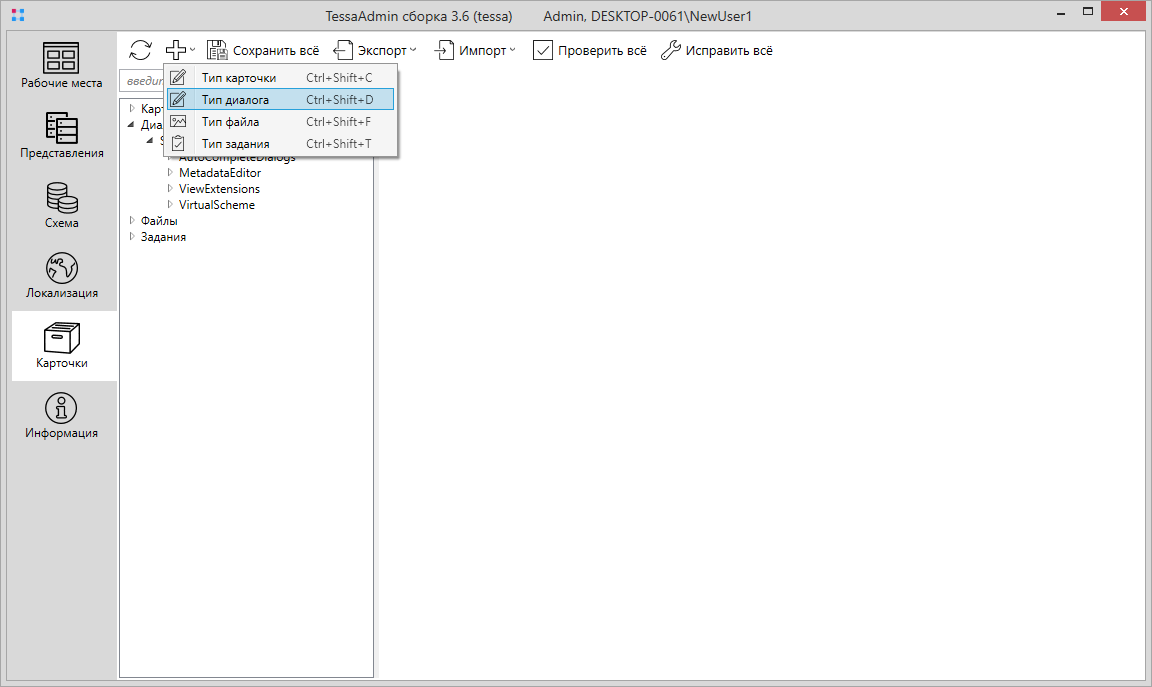This screenshot has width=1152, height=687.
Task: Click the plus add-new icon
Action: [176, 50]
